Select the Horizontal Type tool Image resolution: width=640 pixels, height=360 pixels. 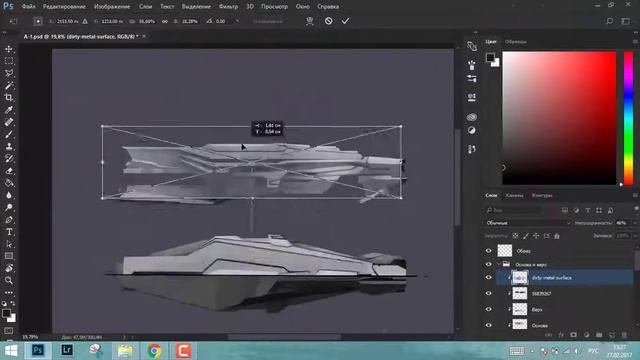[9, 232]
